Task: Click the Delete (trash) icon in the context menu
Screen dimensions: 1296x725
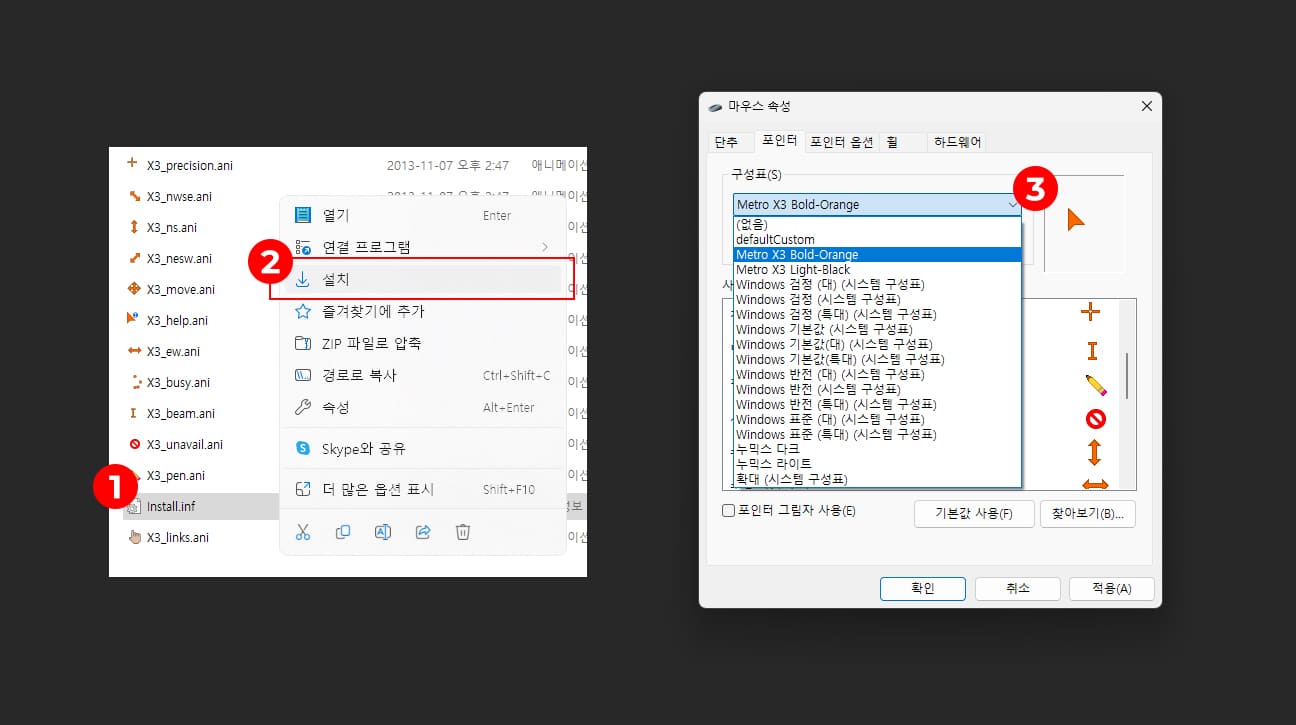Action: pos(462,532)
